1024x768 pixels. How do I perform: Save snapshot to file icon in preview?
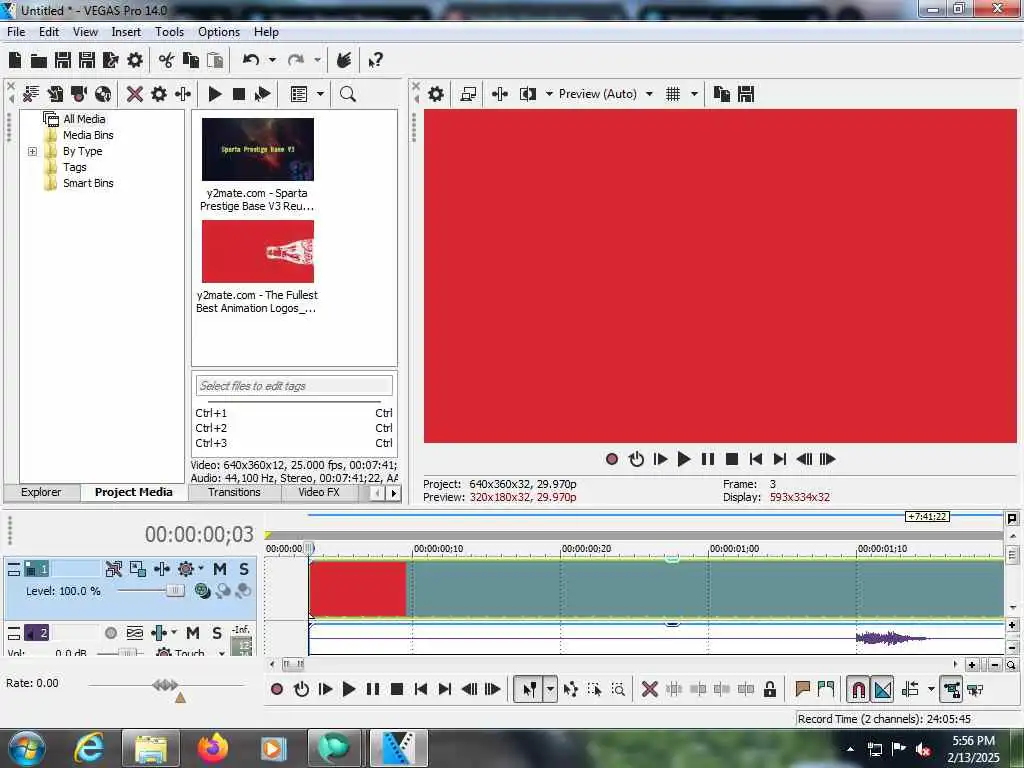click(746, 94)
